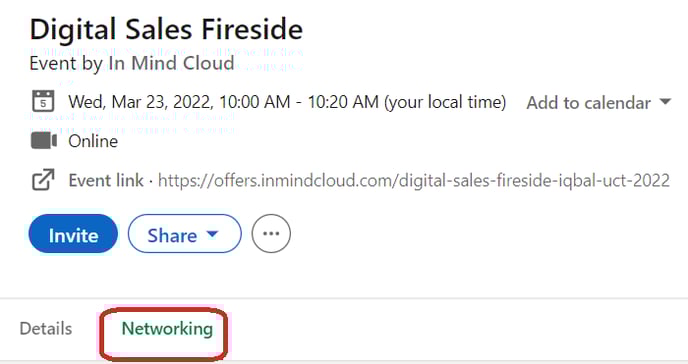
Task: Click the 10:00 AM start time
Action: 254,102
